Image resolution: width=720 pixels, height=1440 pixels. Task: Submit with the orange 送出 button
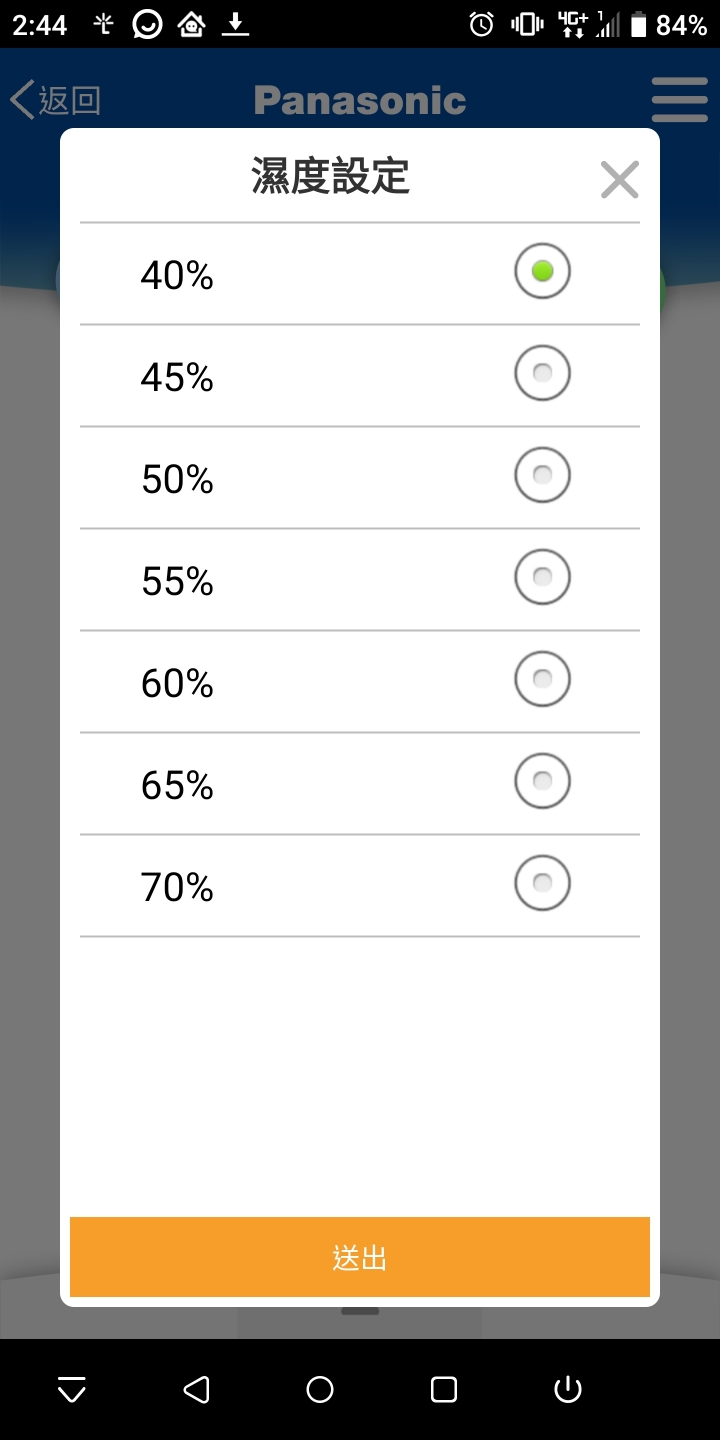point(360,1257)
